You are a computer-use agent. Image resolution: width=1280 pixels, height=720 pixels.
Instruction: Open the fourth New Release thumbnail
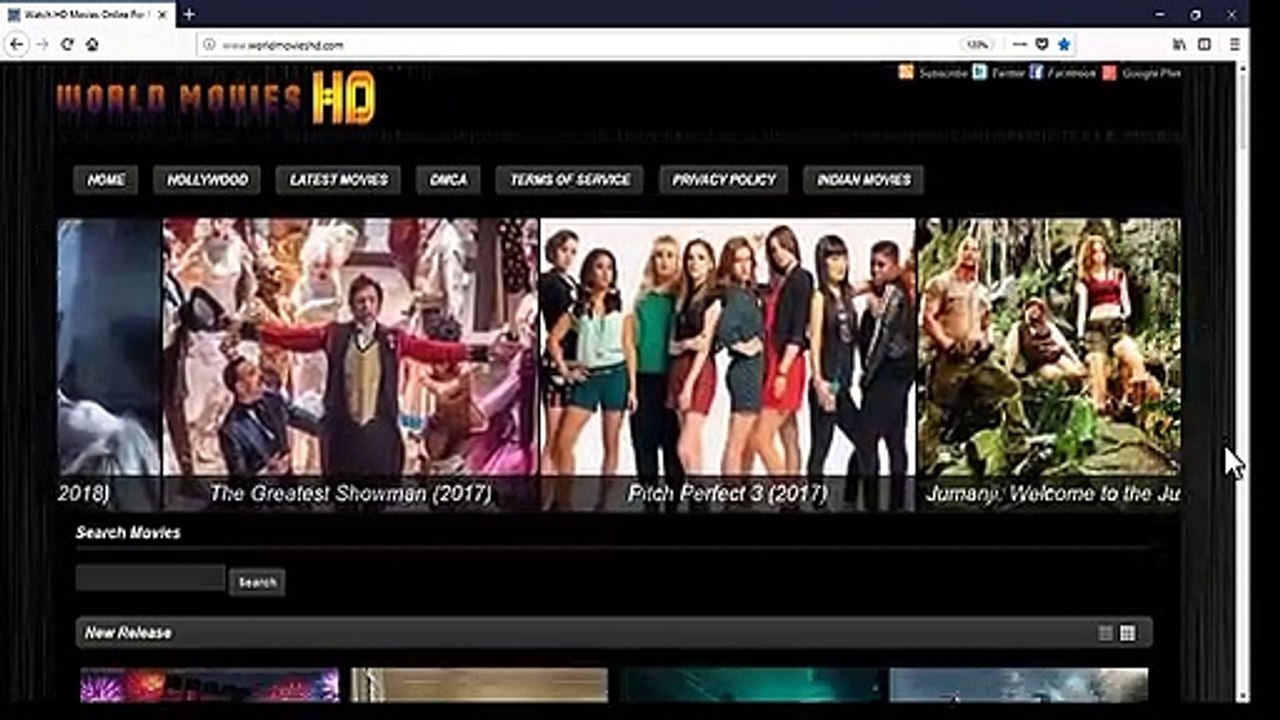(1018, 685)
